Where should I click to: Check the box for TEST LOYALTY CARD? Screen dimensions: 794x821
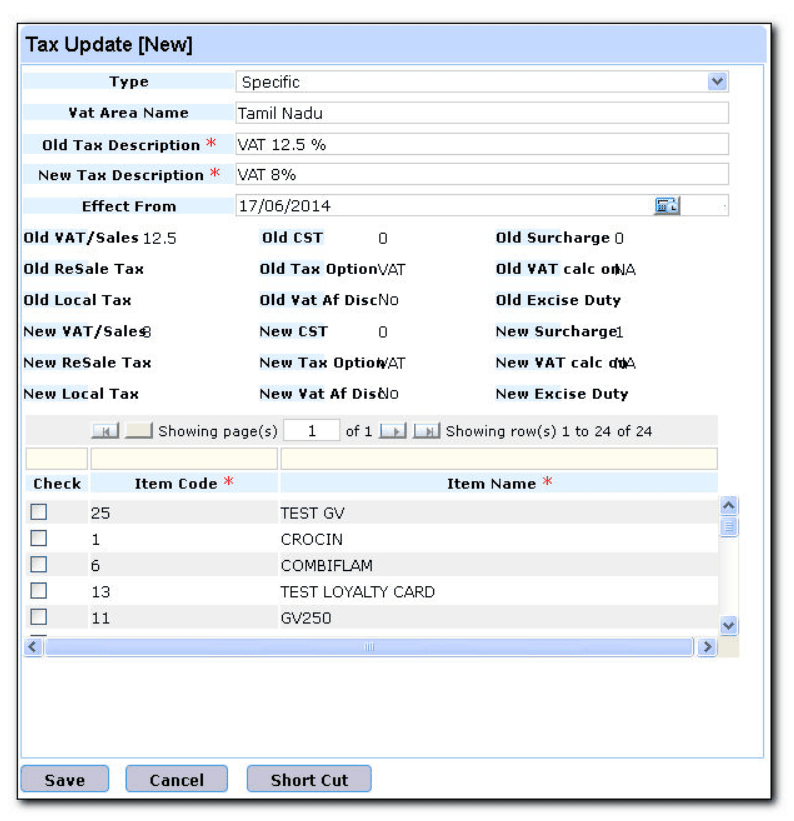click(x=39, y=591)
